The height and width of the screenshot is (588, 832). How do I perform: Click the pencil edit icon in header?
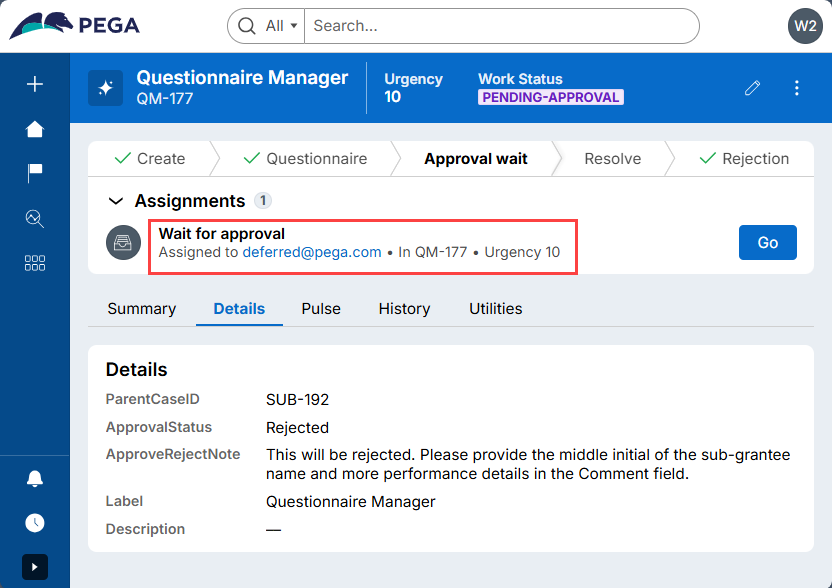click(x=752, y=88)
